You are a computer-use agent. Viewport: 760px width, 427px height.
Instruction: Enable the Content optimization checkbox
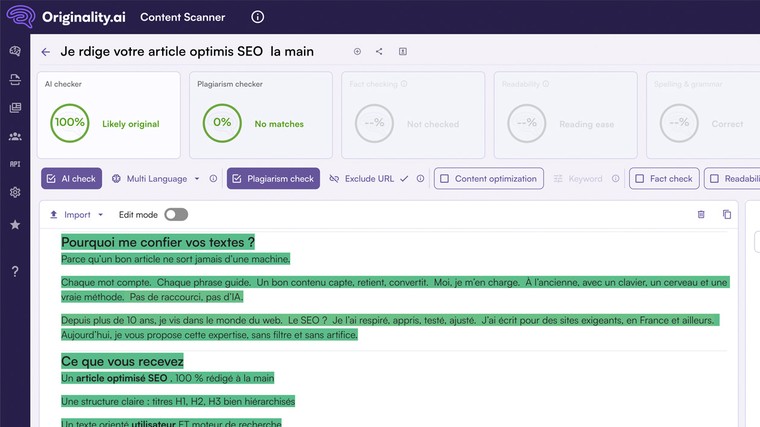(x=489, y=178)
